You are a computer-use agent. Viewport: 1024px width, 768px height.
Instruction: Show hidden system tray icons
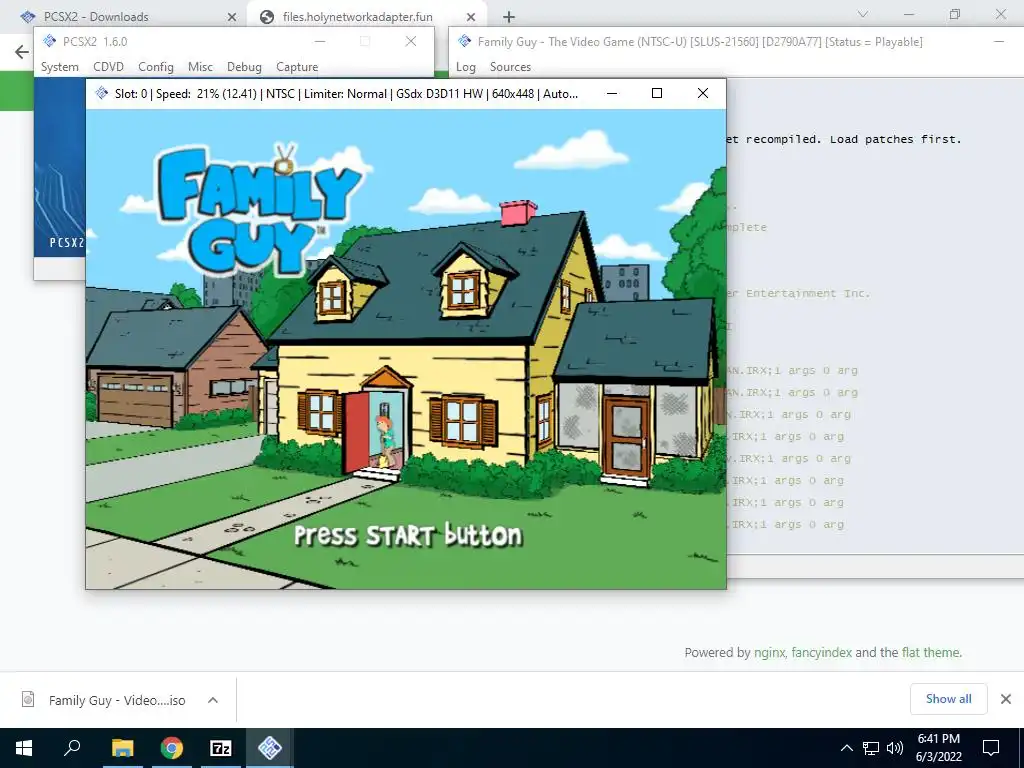pos(846,748)
